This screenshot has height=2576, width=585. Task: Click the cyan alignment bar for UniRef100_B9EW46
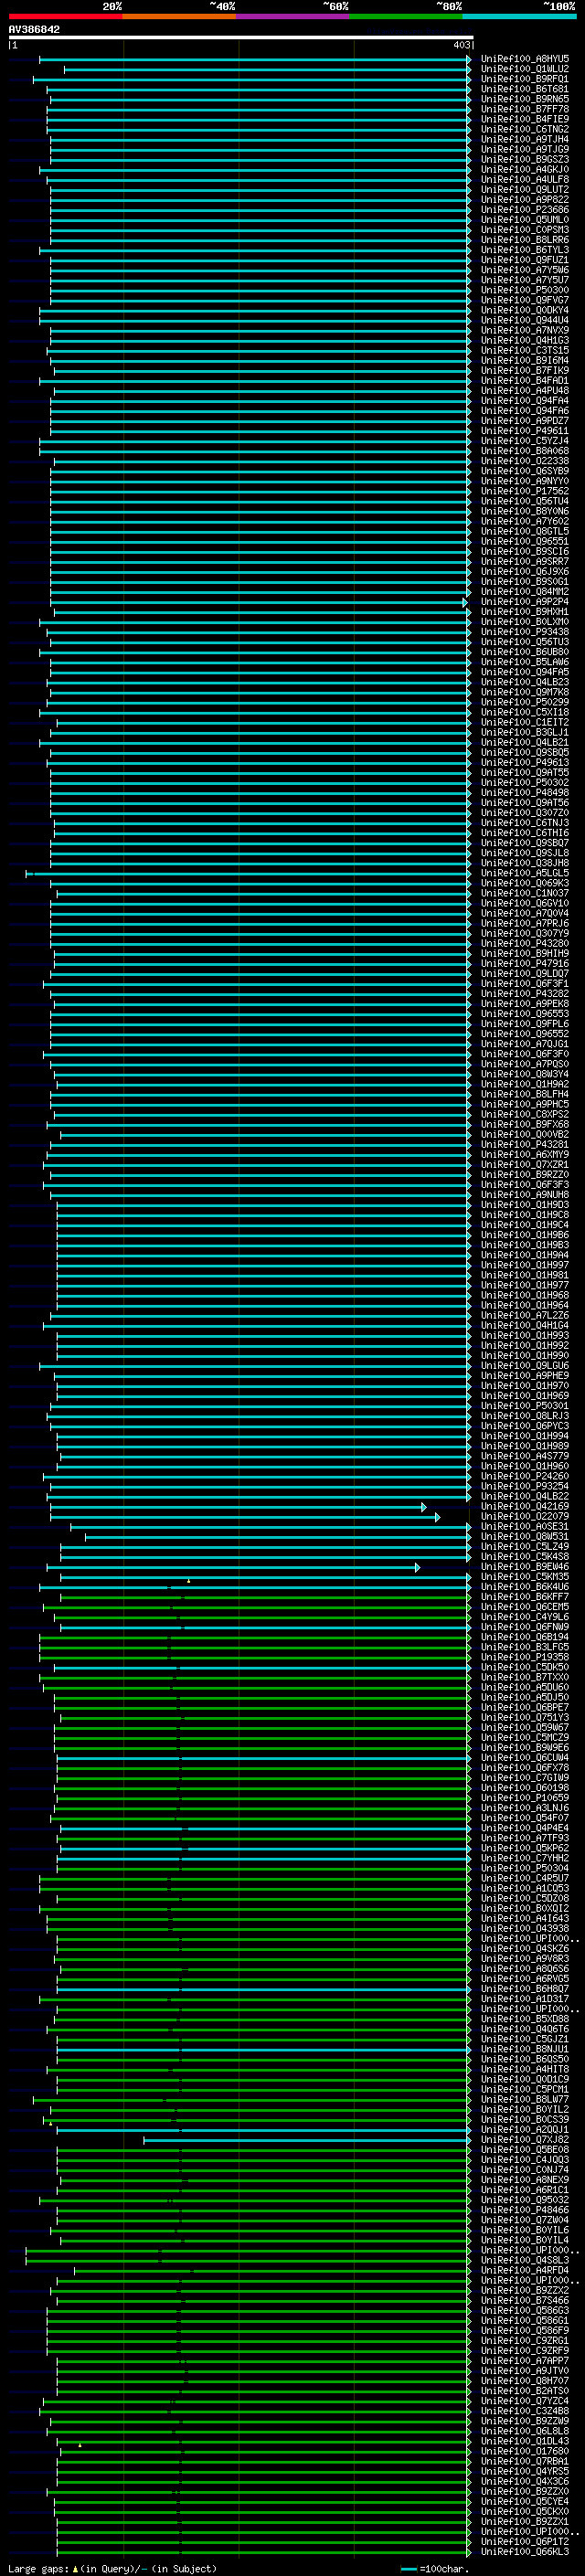233,1567
